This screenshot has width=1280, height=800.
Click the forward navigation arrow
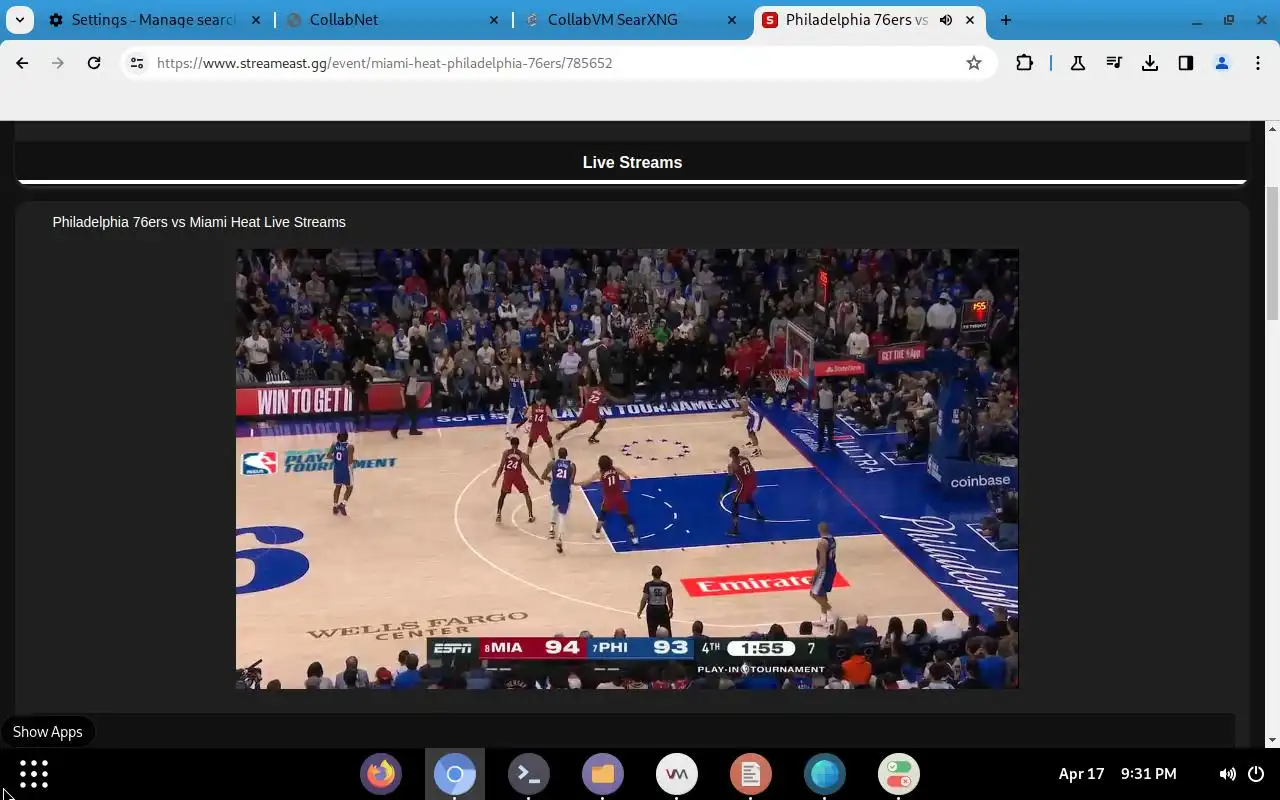click(58, 63)
